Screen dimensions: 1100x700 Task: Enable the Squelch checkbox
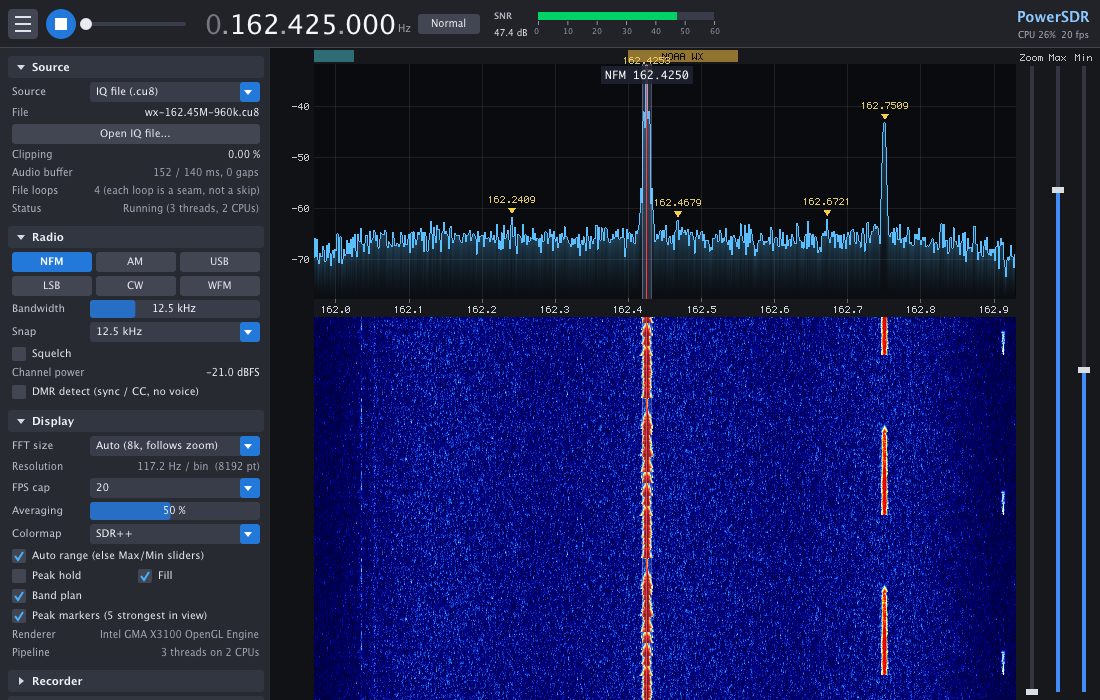tap(19, 354)
